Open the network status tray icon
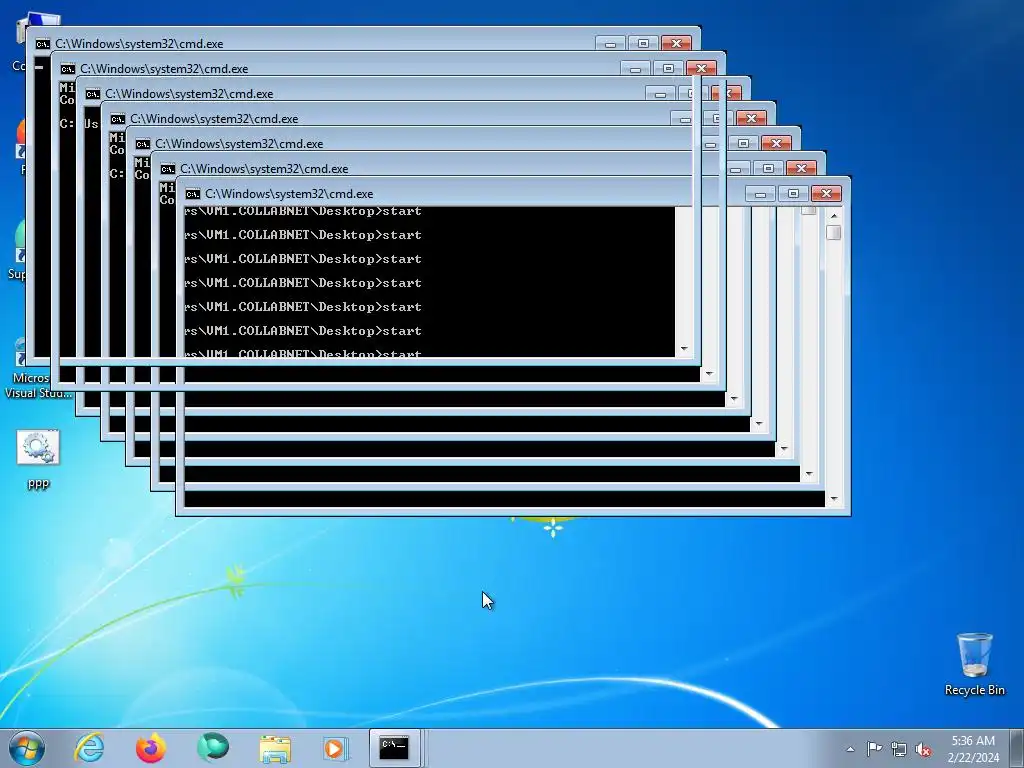This screenshot has height=768, width=1024. [899, 749]
